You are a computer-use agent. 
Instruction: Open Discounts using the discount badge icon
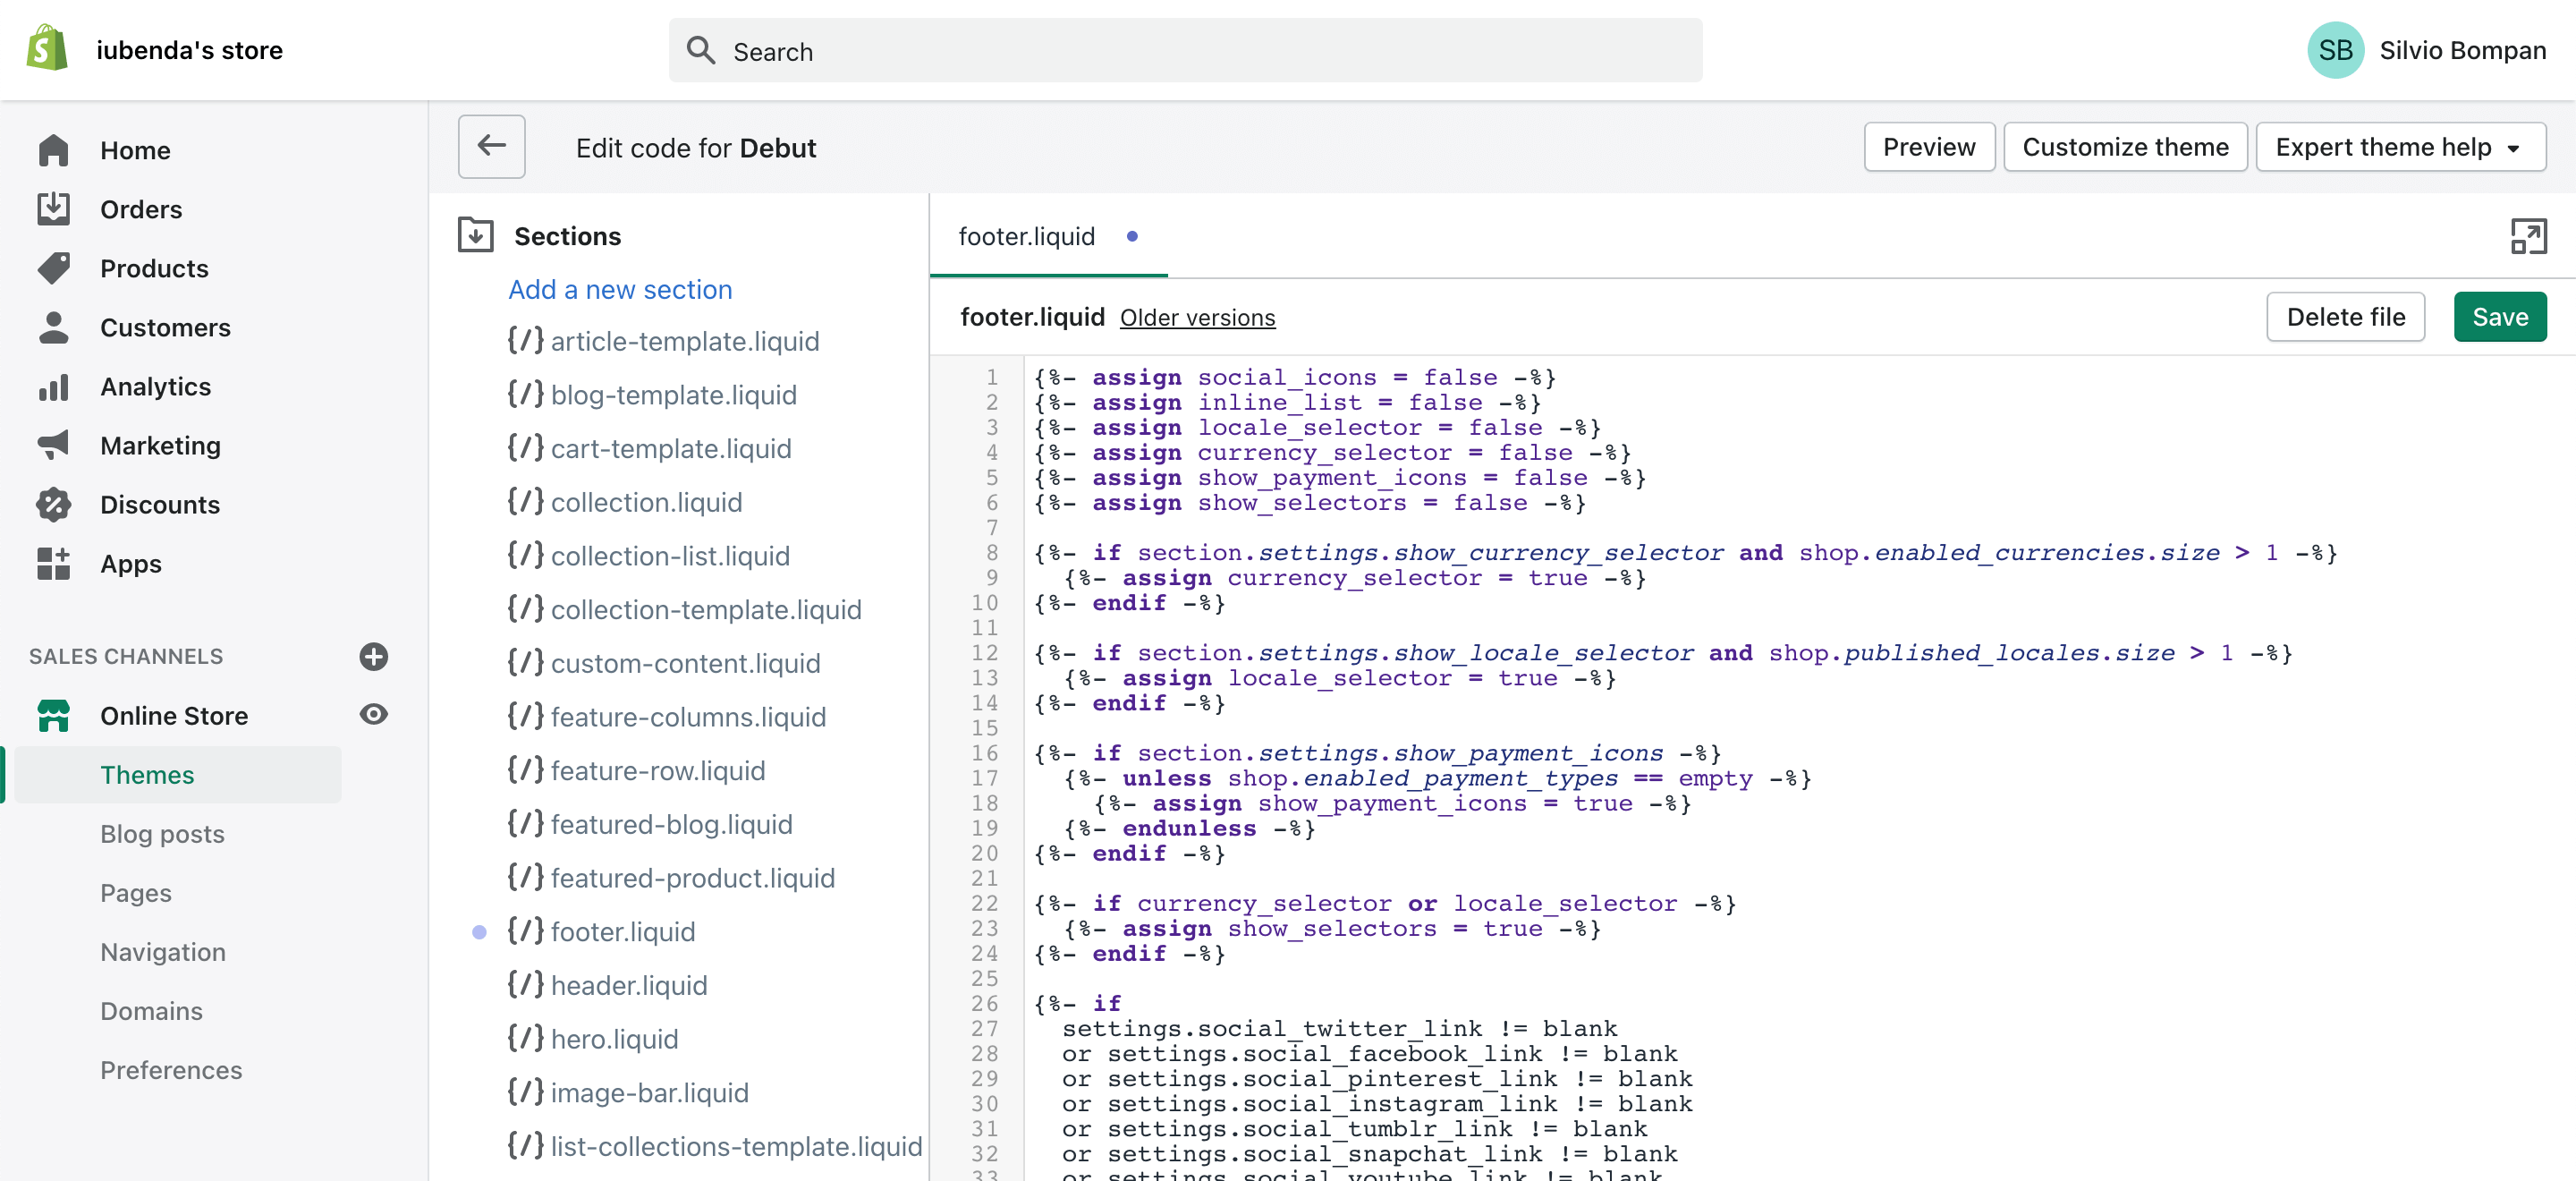tap(54, 504)
